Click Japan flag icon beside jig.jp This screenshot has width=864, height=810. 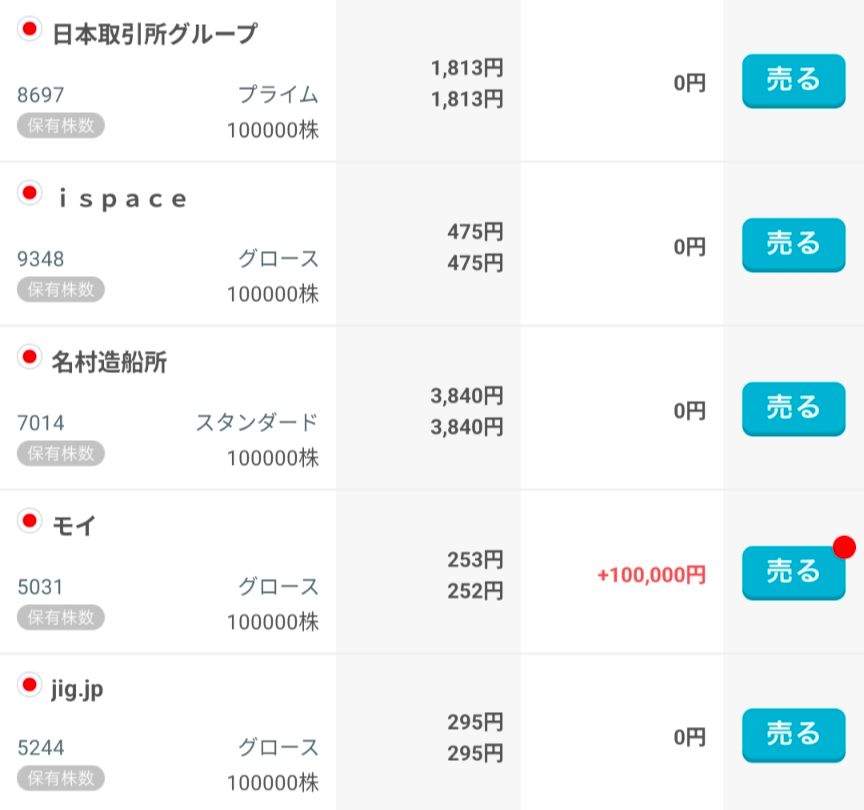29,685
